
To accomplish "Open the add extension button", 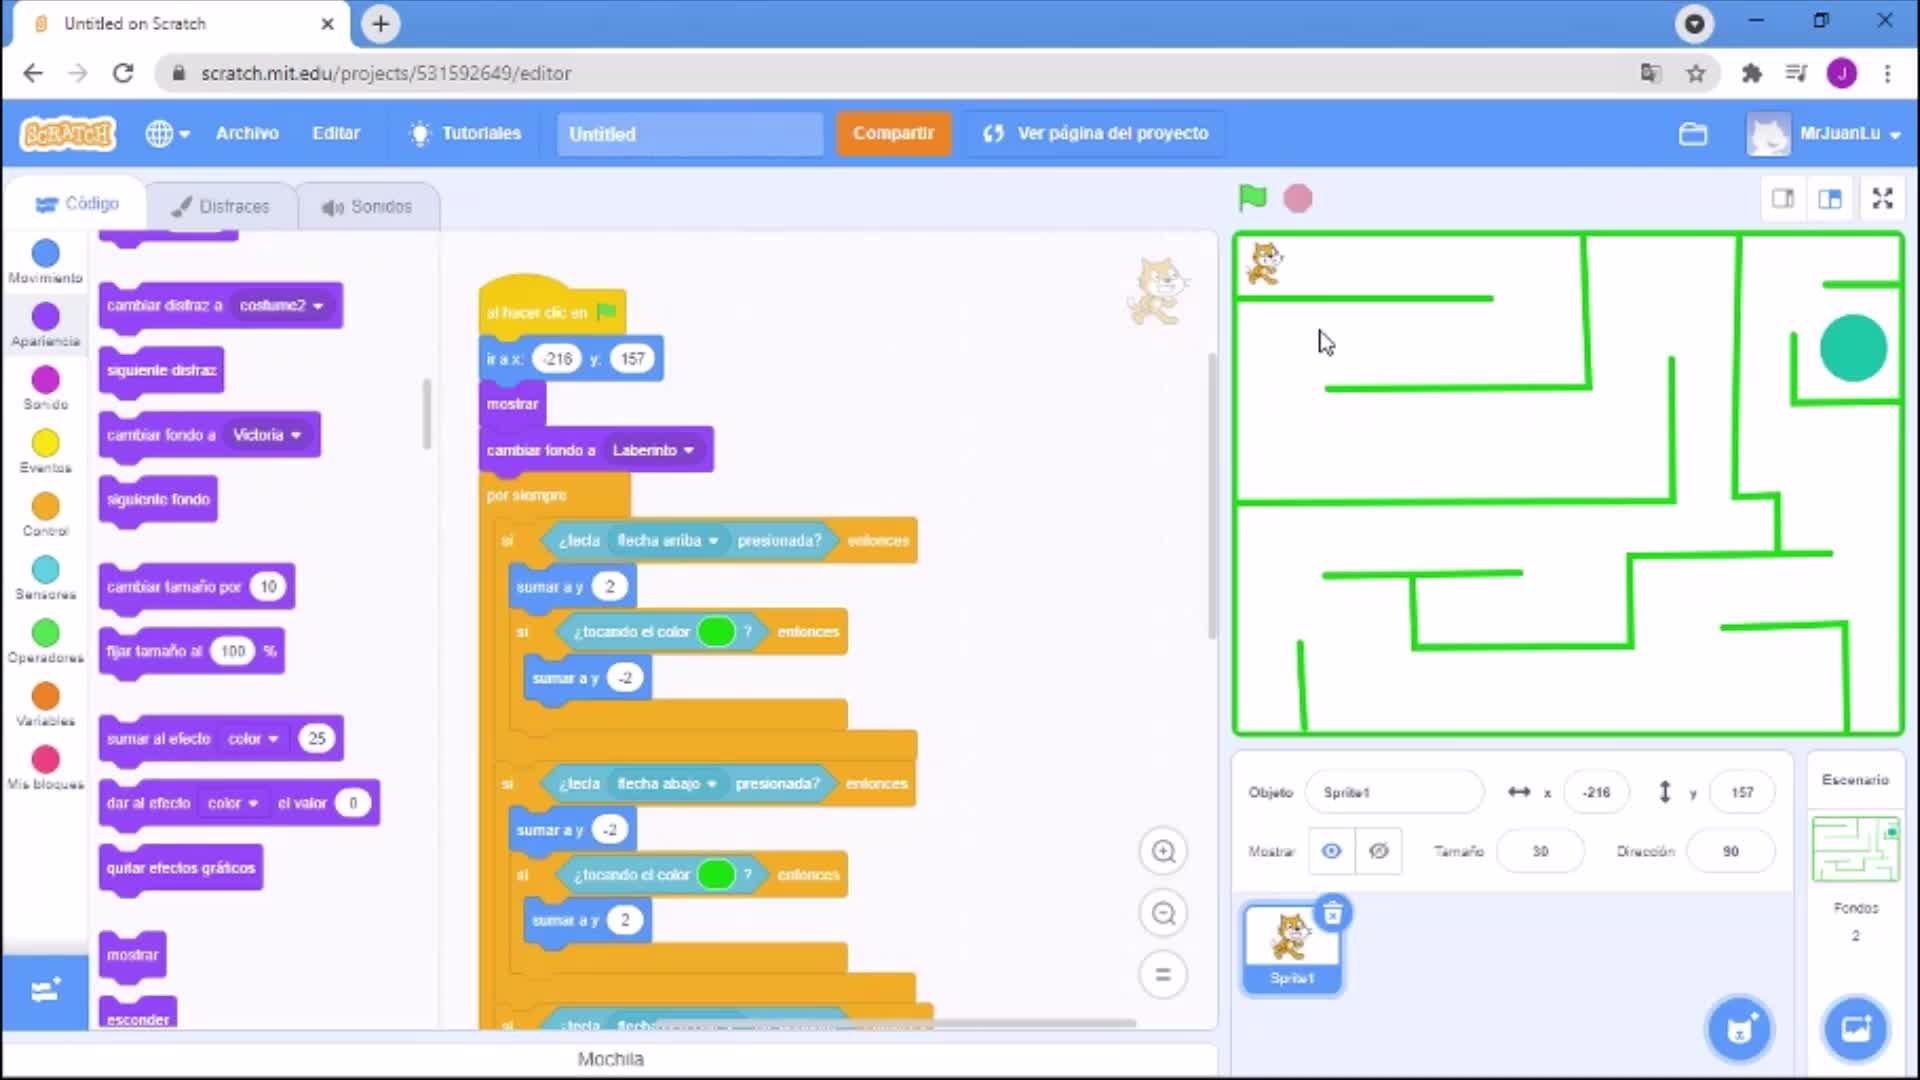I will (45, 990).
